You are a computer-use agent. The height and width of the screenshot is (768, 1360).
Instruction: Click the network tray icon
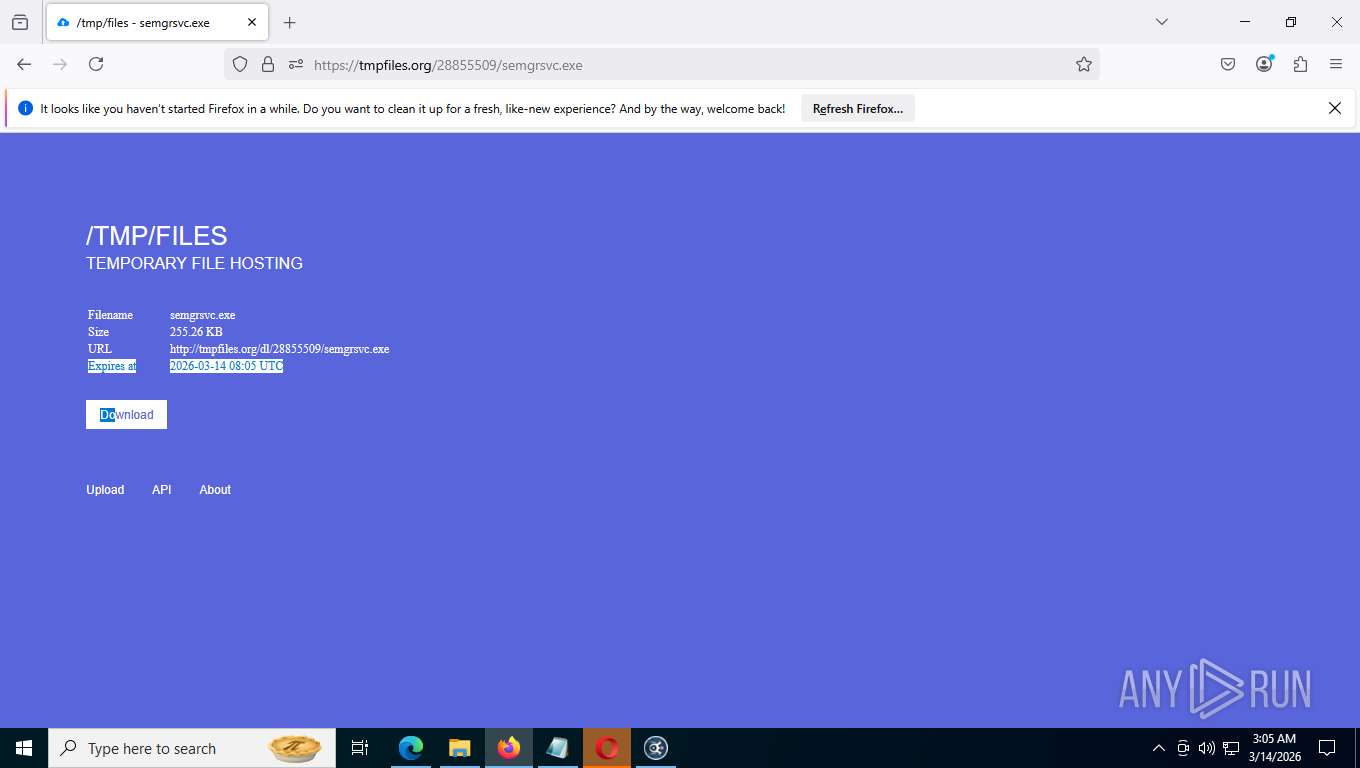pyautogui.click(x=1231, y=748)
